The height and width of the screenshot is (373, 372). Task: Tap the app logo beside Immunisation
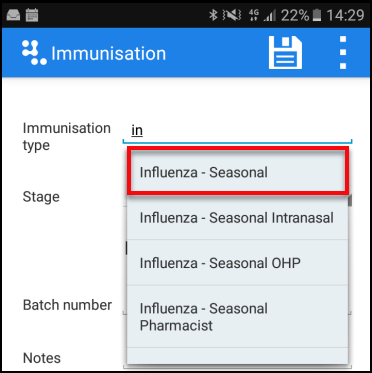click(x=34, y=53)
